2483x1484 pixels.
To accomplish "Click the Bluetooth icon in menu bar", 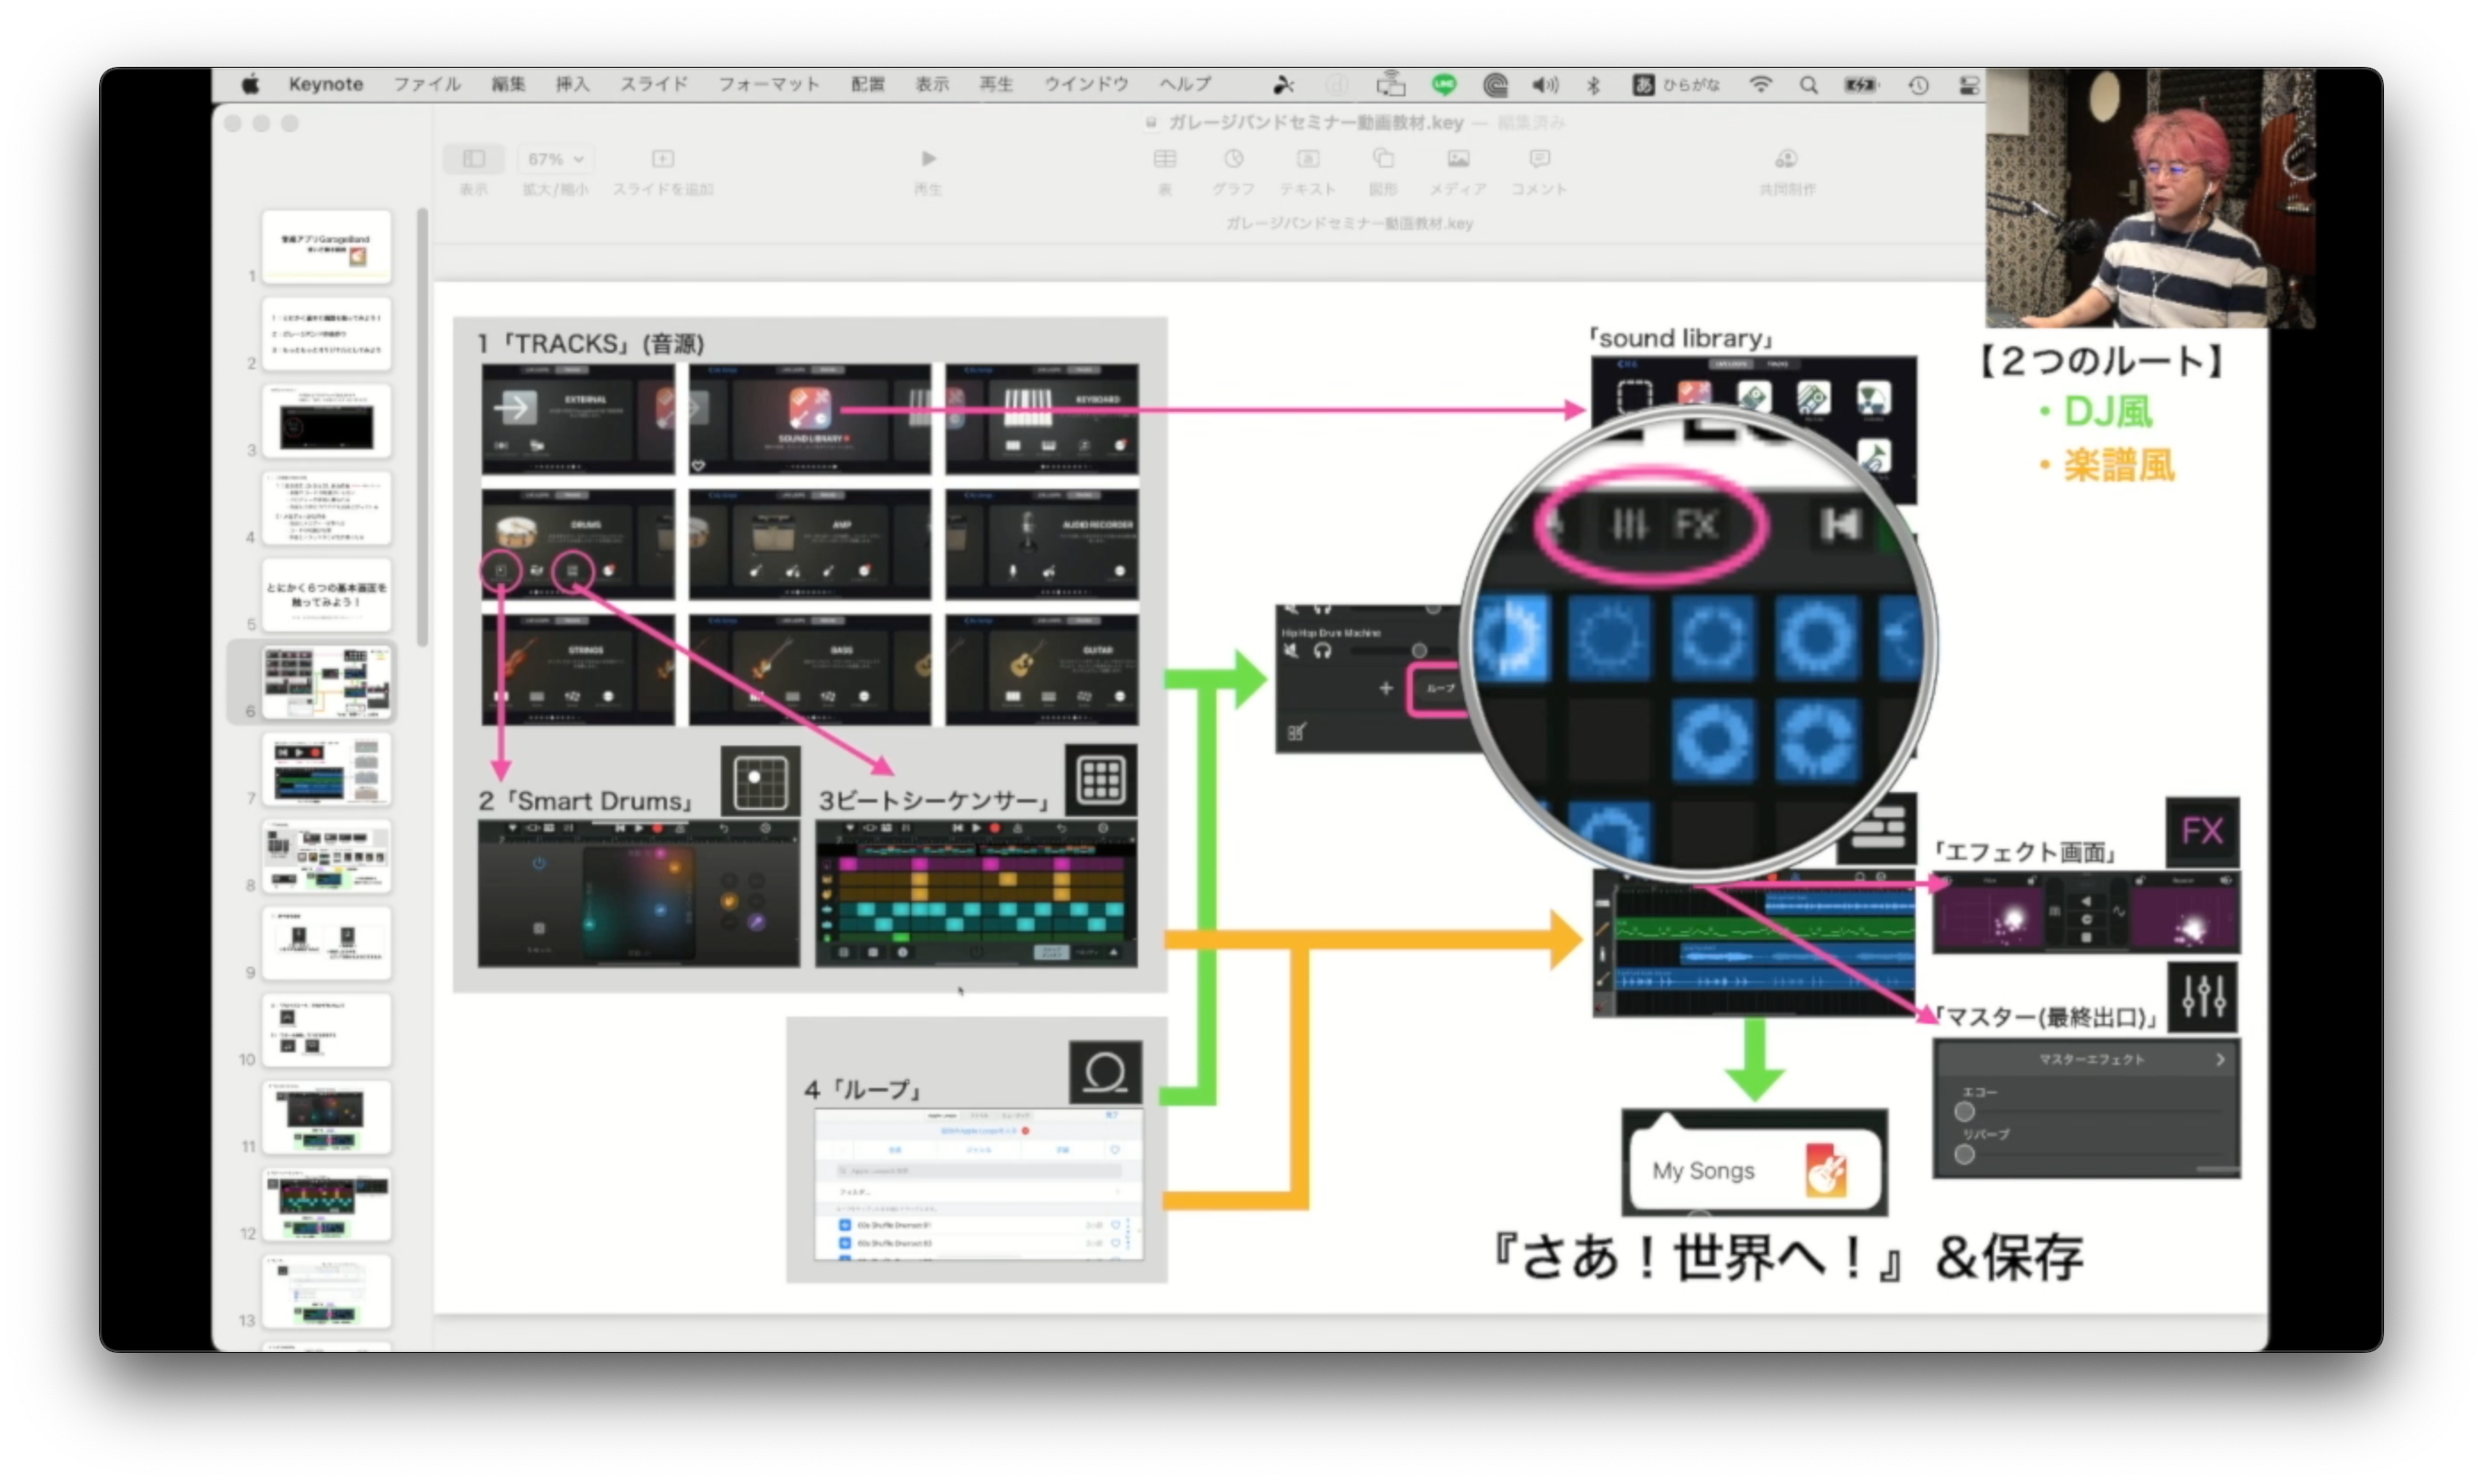I will tap(1593, 85).
